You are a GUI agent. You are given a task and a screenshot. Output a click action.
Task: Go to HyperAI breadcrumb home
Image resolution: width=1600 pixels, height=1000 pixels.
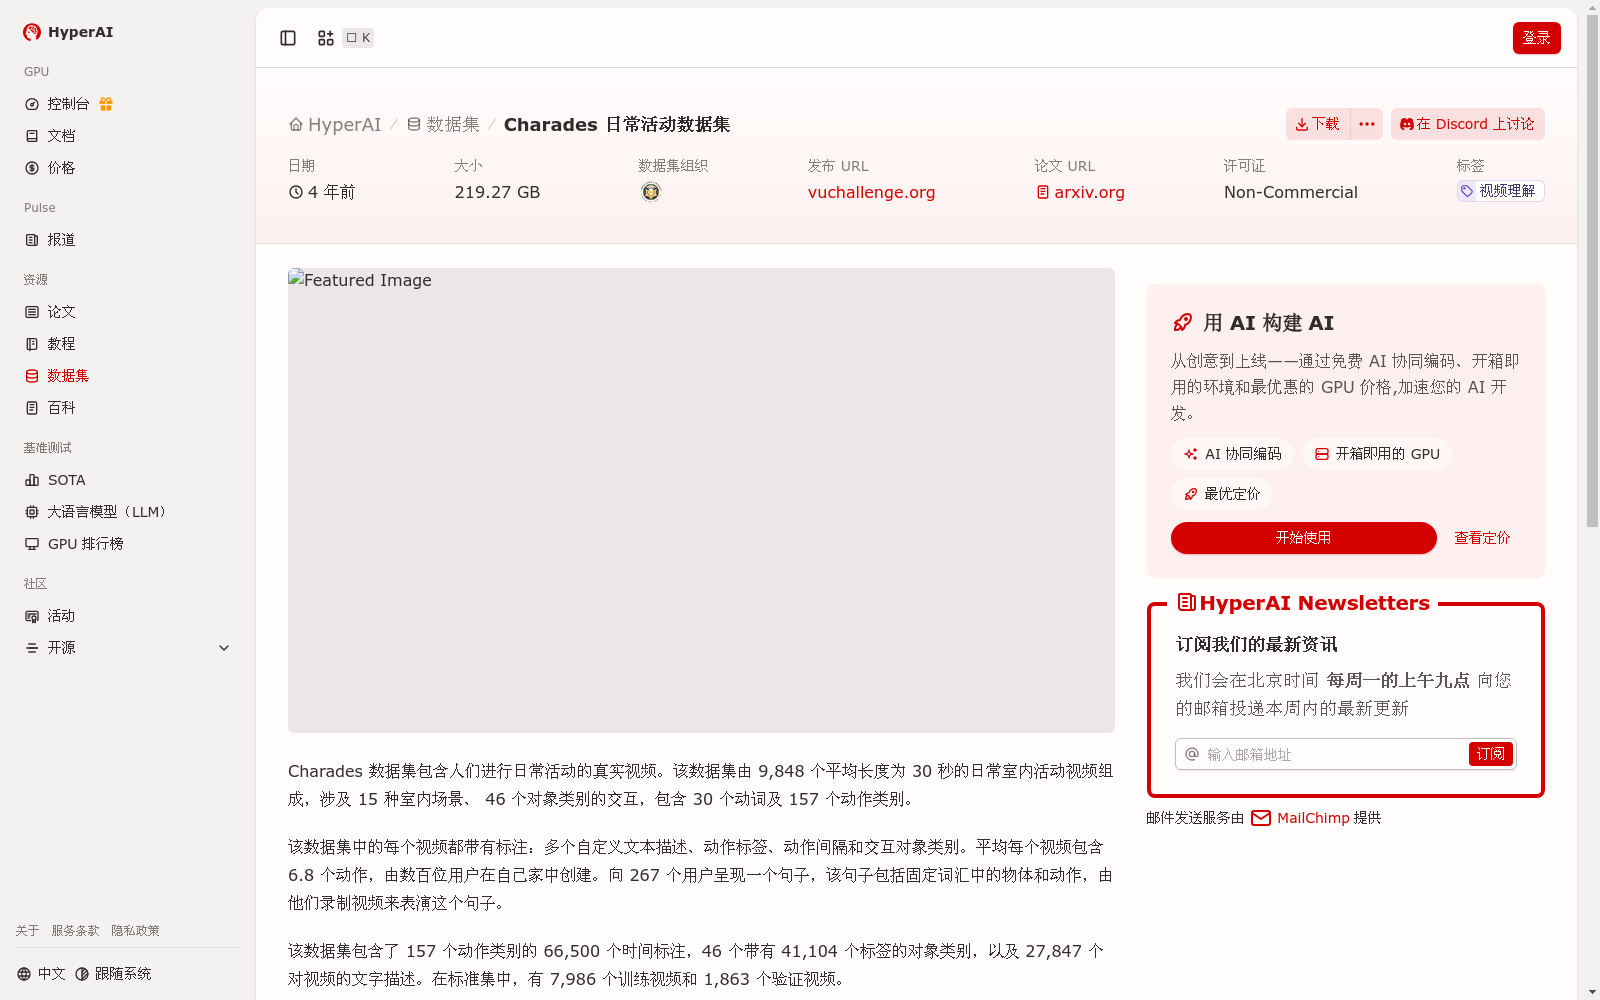[x=335, y=124]
